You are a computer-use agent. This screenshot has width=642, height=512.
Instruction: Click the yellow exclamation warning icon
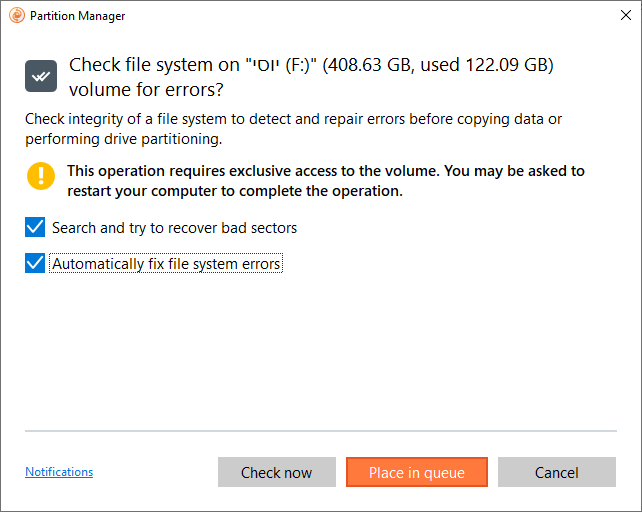click(x=41, y=176)
